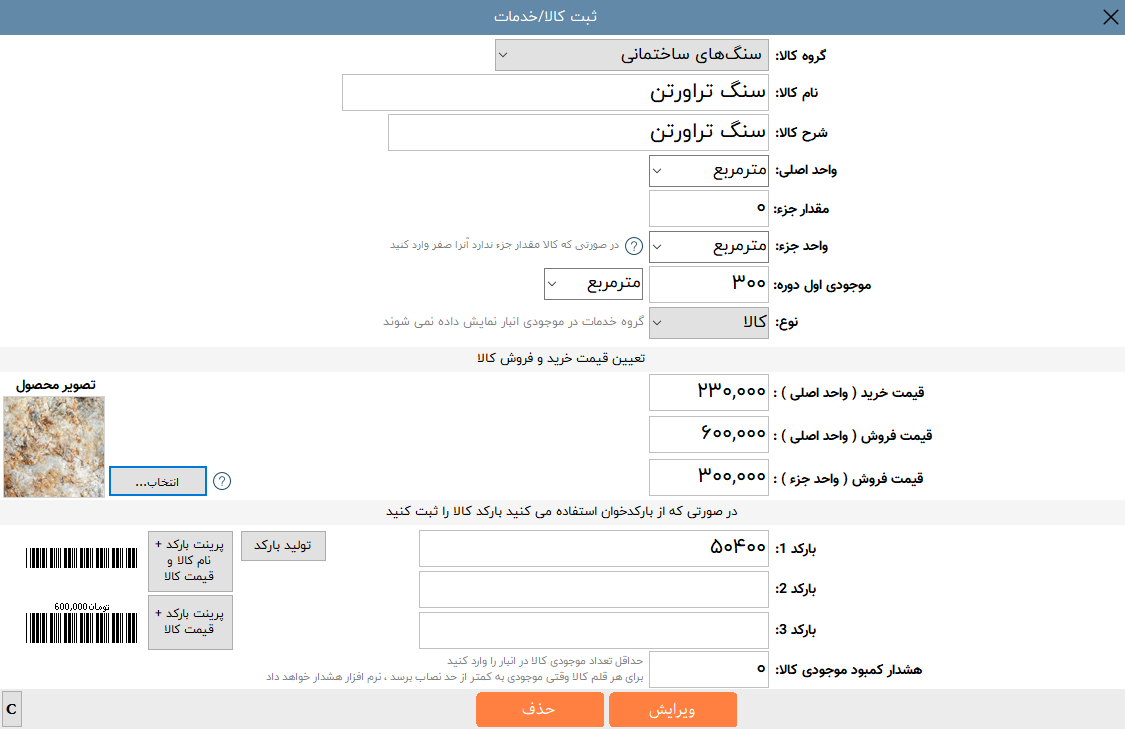Open the unit dropdown beside موجودی اول دوره
Viewport: 1125px width, 729px height.
pos(593,283)
